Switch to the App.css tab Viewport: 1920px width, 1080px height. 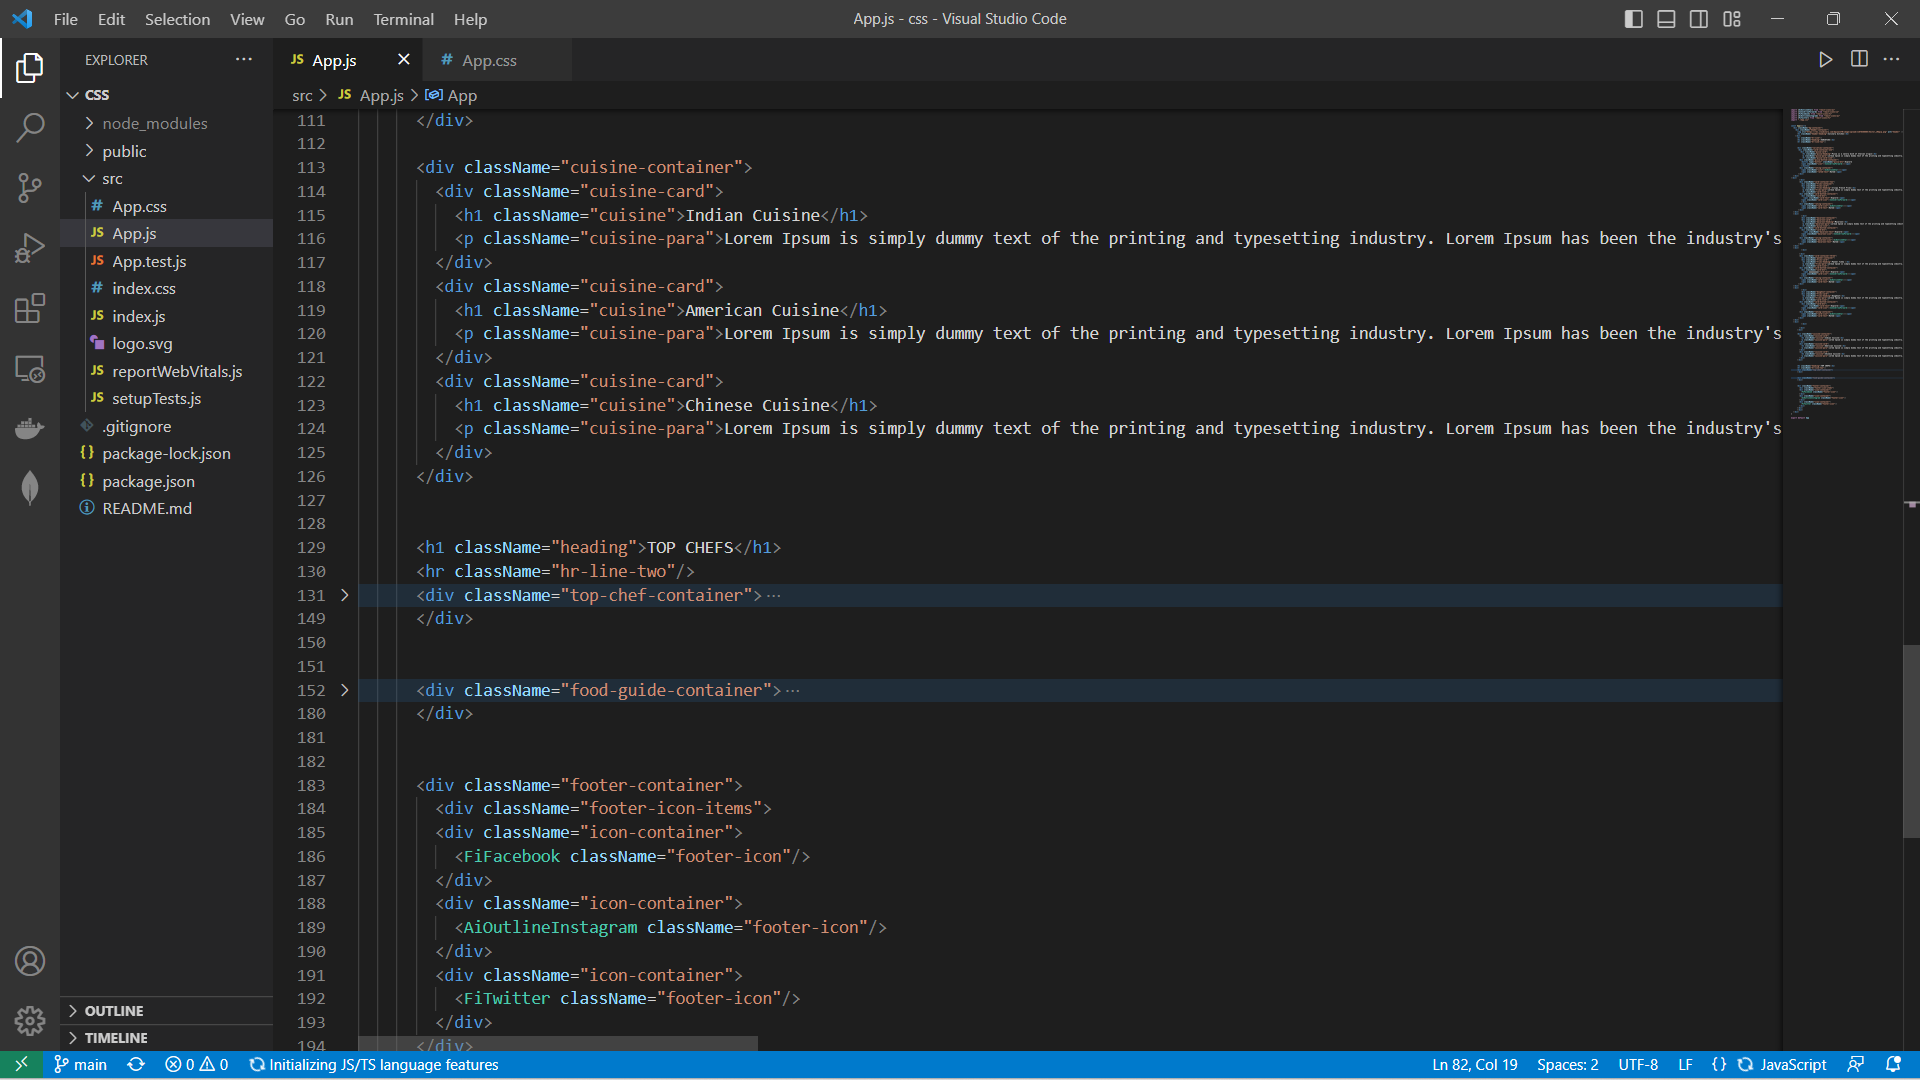pos(490,60)
